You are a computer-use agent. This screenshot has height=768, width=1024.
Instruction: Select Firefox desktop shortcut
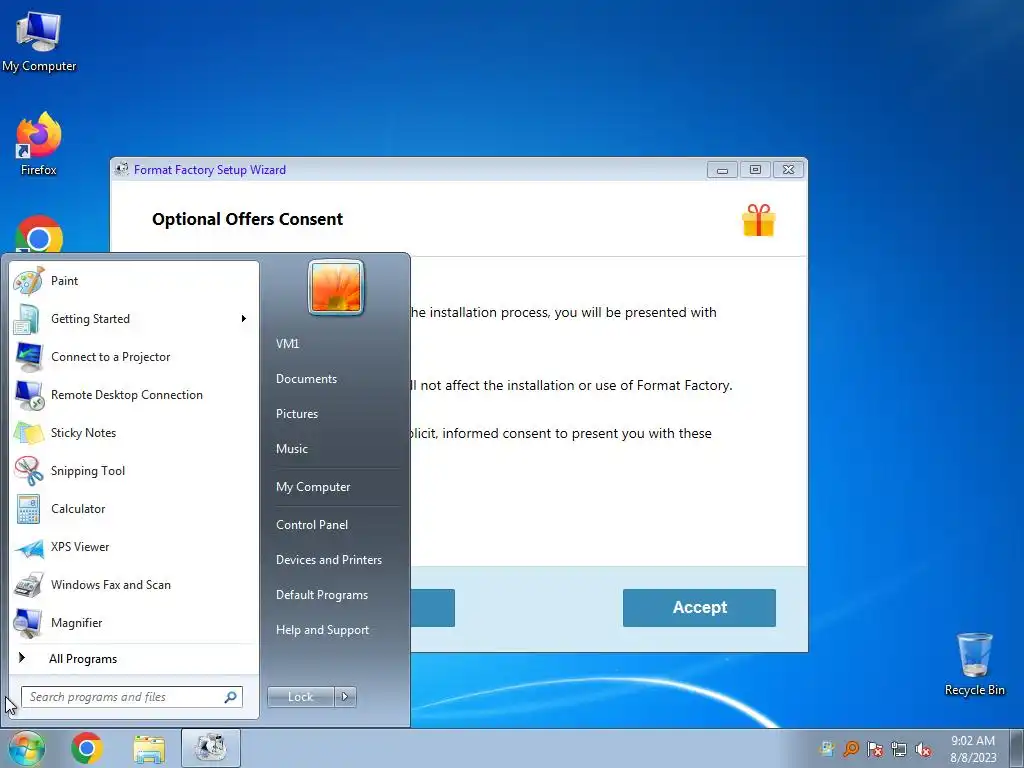point(39,144)
